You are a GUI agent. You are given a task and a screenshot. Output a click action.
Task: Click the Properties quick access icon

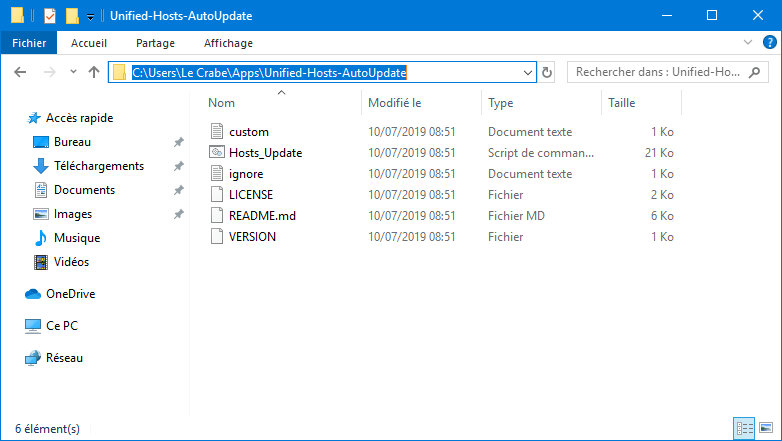point(50,16)
